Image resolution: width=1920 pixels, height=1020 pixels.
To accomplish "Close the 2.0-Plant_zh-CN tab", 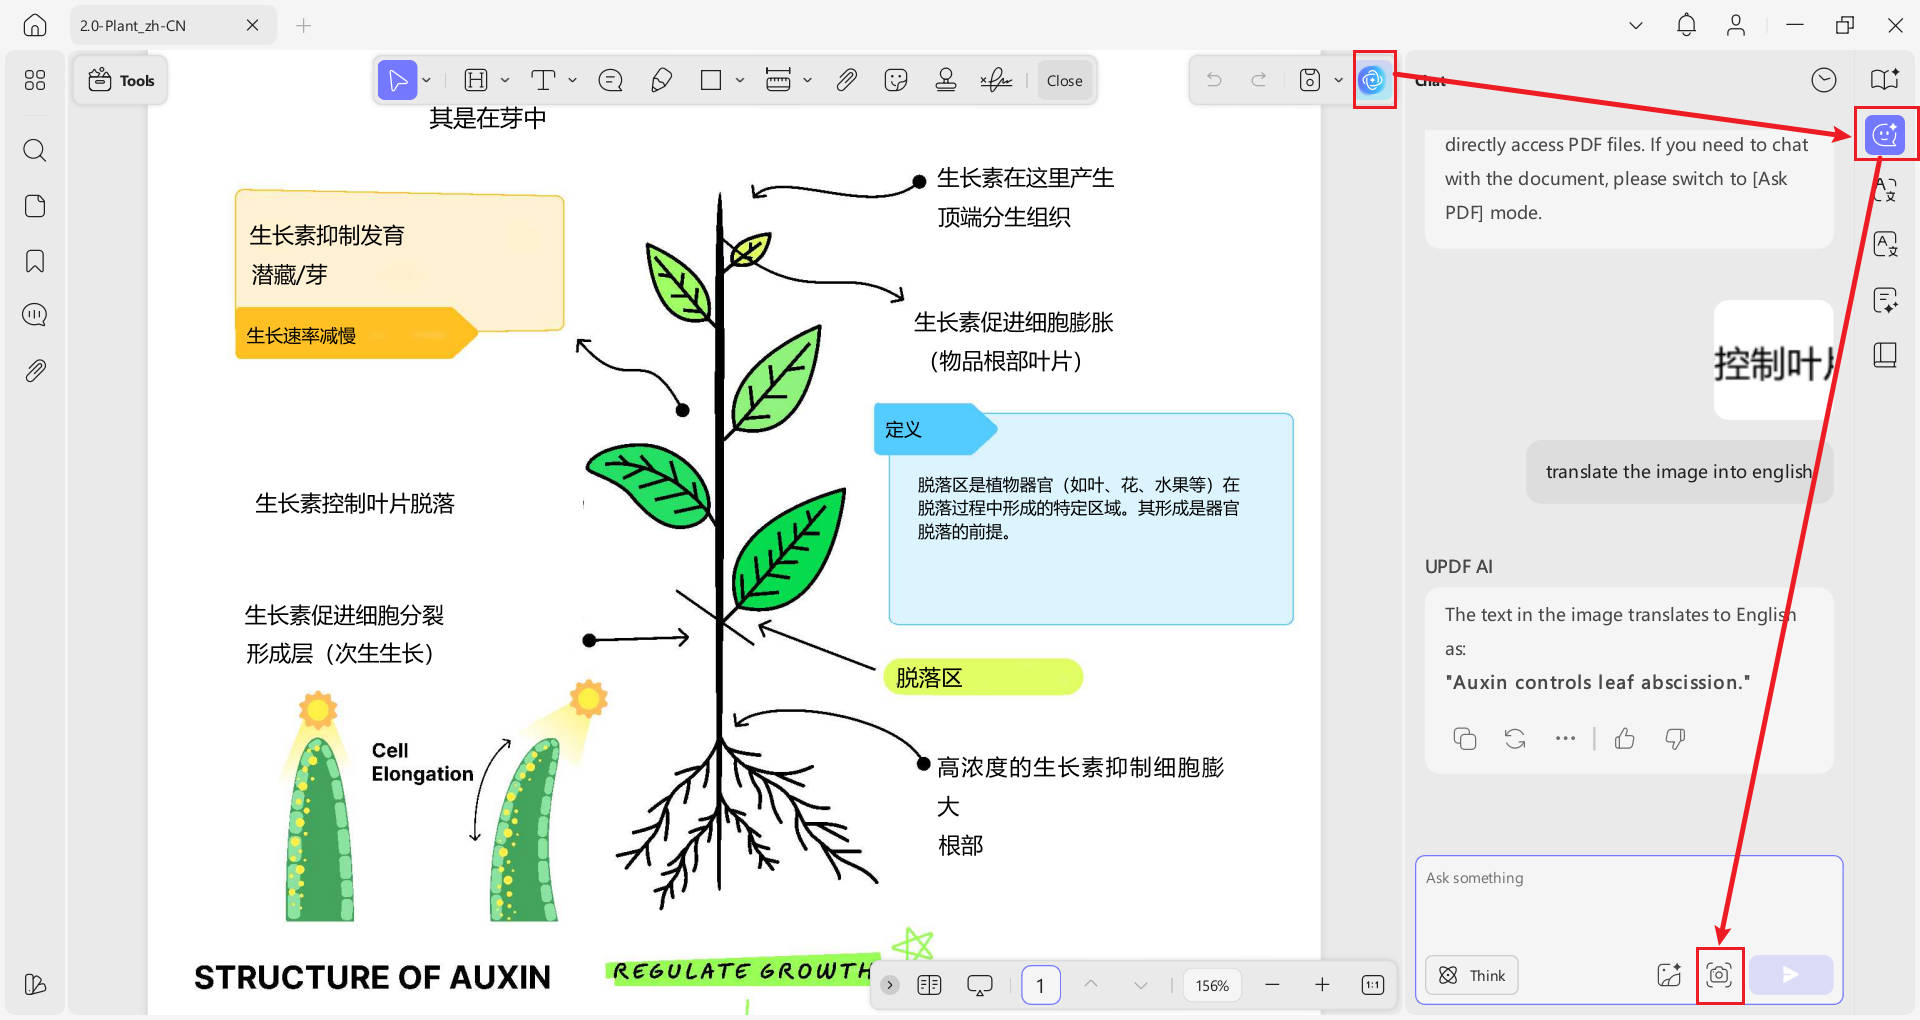I will [253, 25].
